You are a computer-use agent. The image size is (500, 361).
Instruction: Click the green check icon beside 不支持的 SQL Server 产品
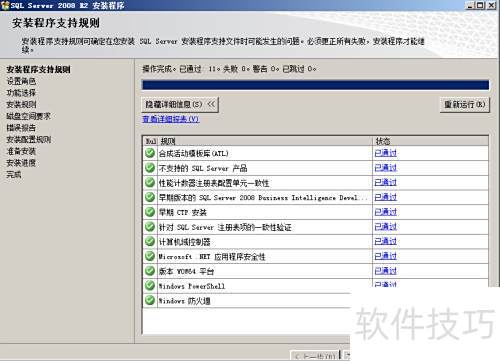click(150, 168)
